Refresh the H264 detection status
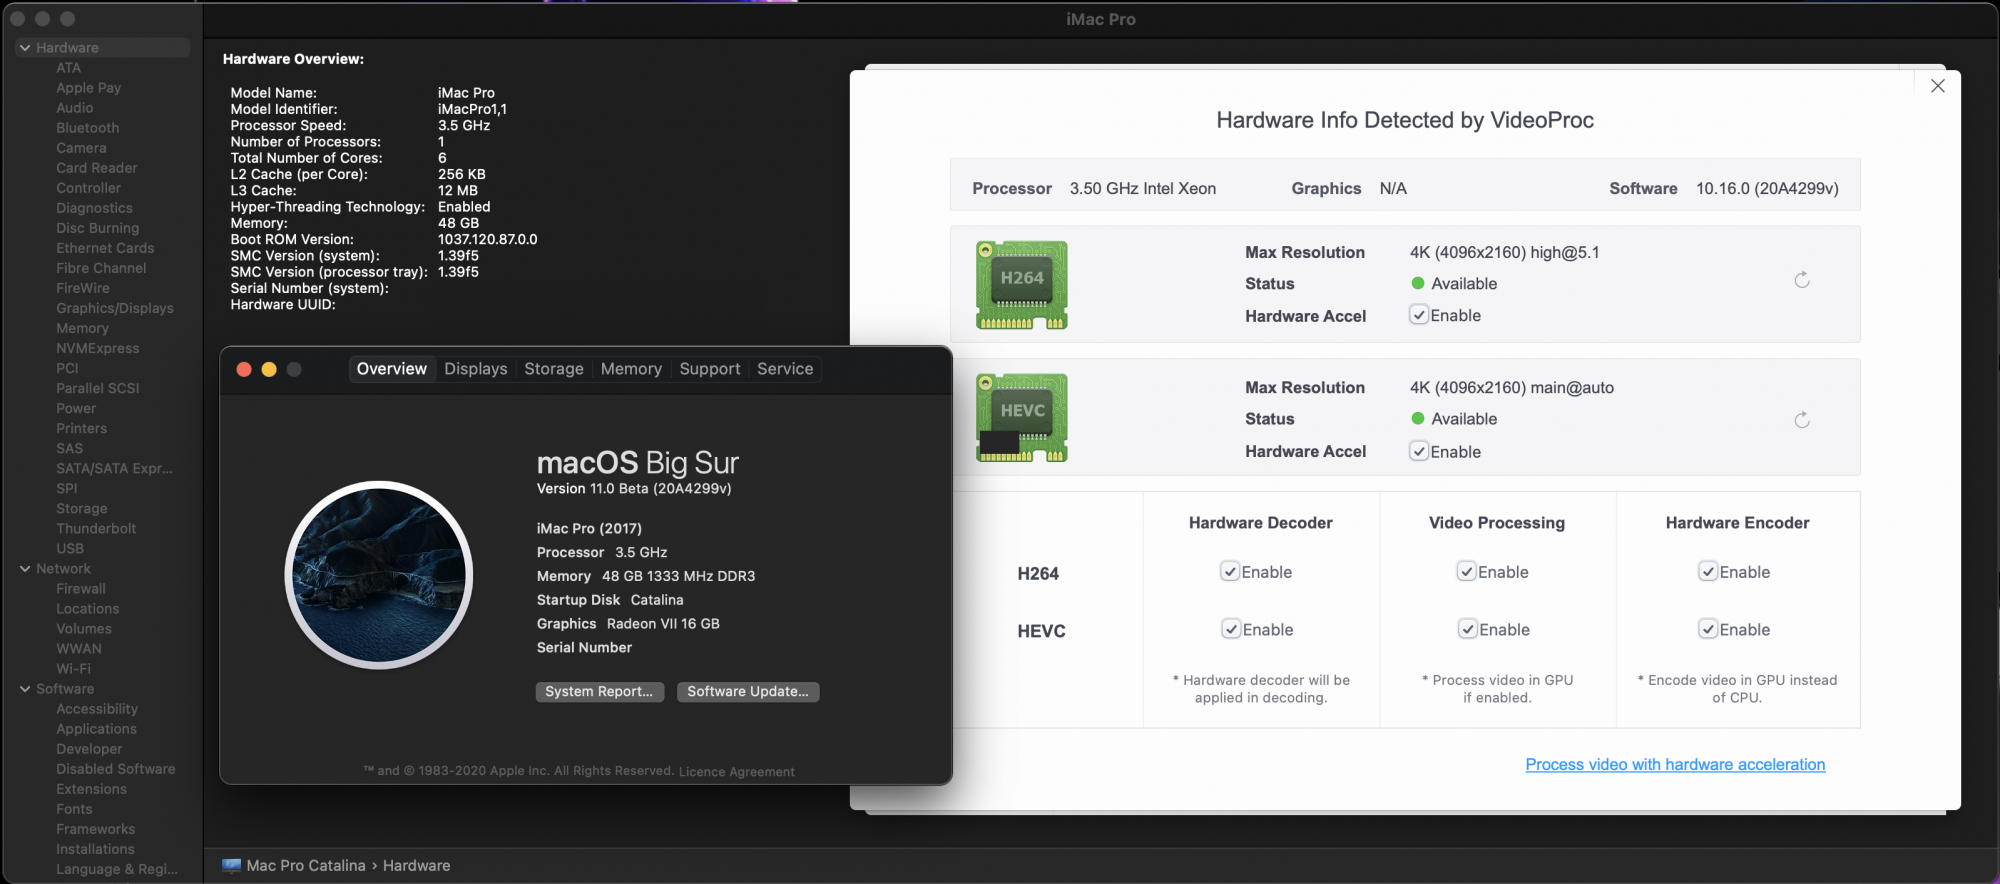 pyautogui.click(x=1802, y=280)
